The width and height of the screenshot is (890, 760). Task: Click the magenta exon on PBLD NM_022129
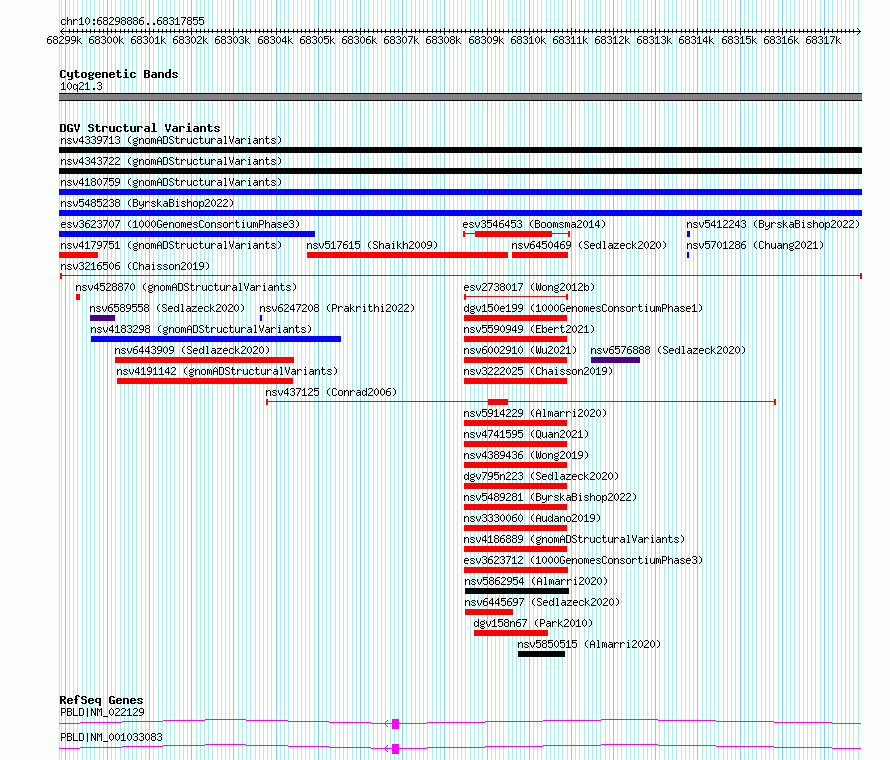pyautogui.click(x=396, y=724)
